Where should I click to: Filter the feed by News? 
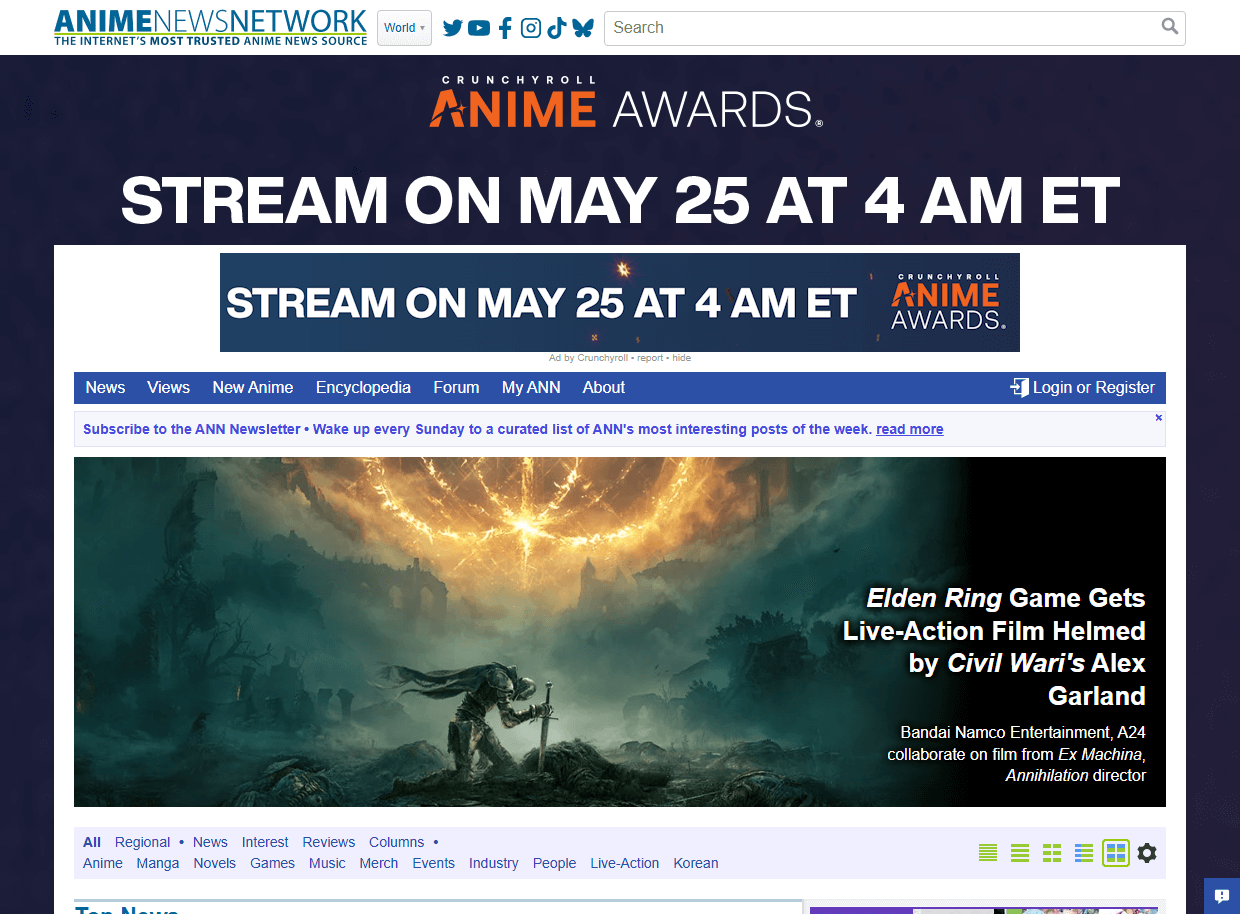pyautogui.click(x=210, y=842)
